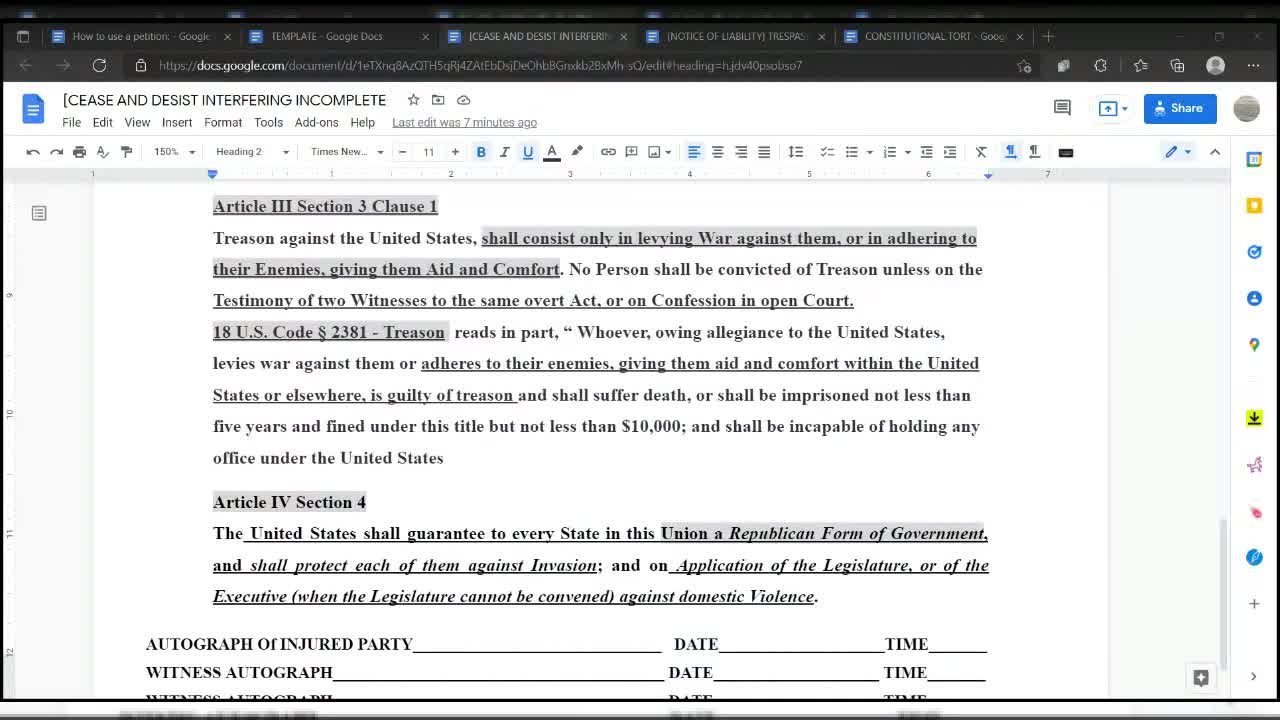
Task: Open the Explore button at bottom right
Action: point(1201,677)
